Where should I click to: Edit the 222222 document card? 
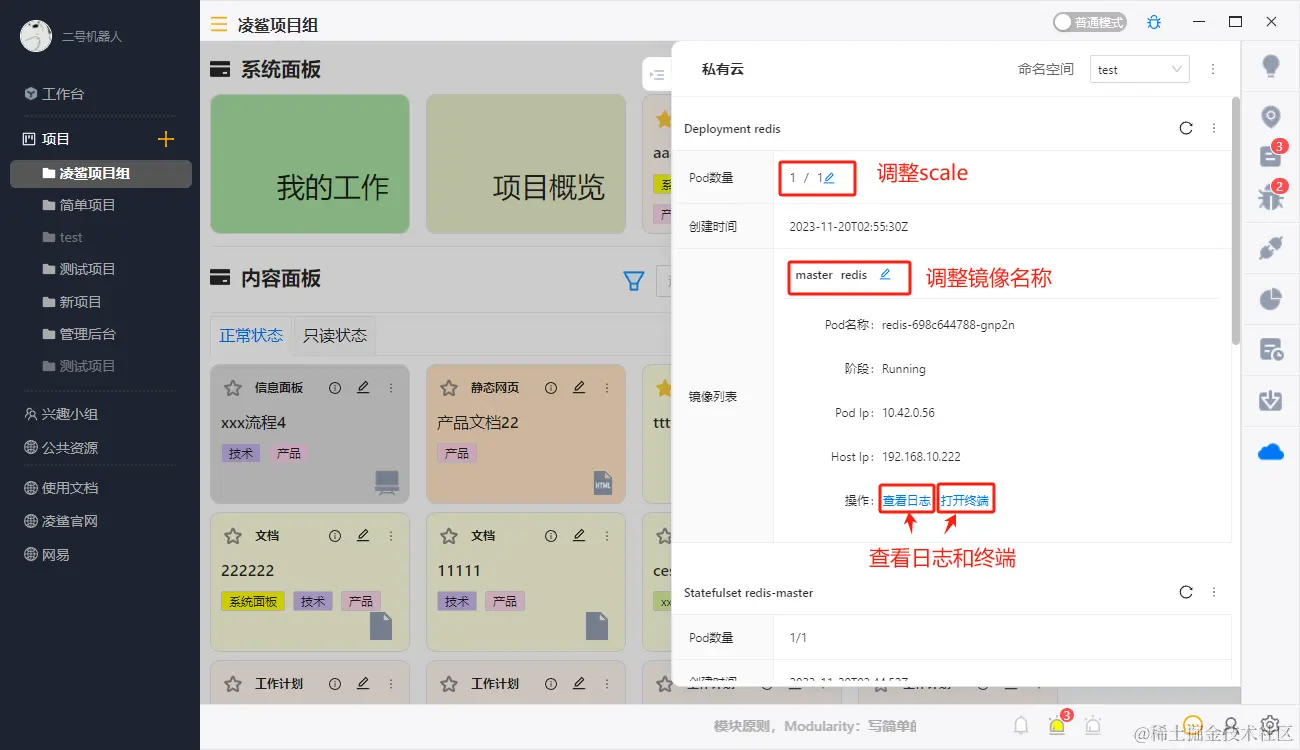point(363,535)
